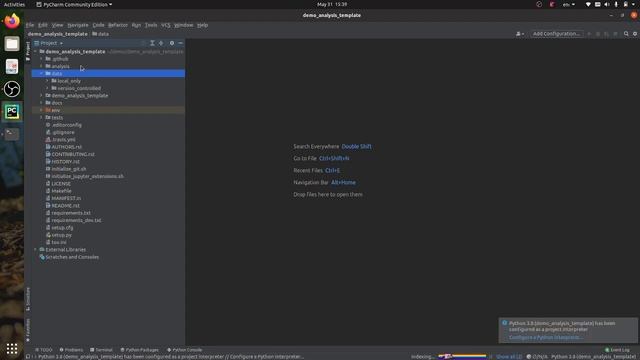This screenshot has width=640, height=360.
Task: Open the Window menu
Action: coord(184,25)
